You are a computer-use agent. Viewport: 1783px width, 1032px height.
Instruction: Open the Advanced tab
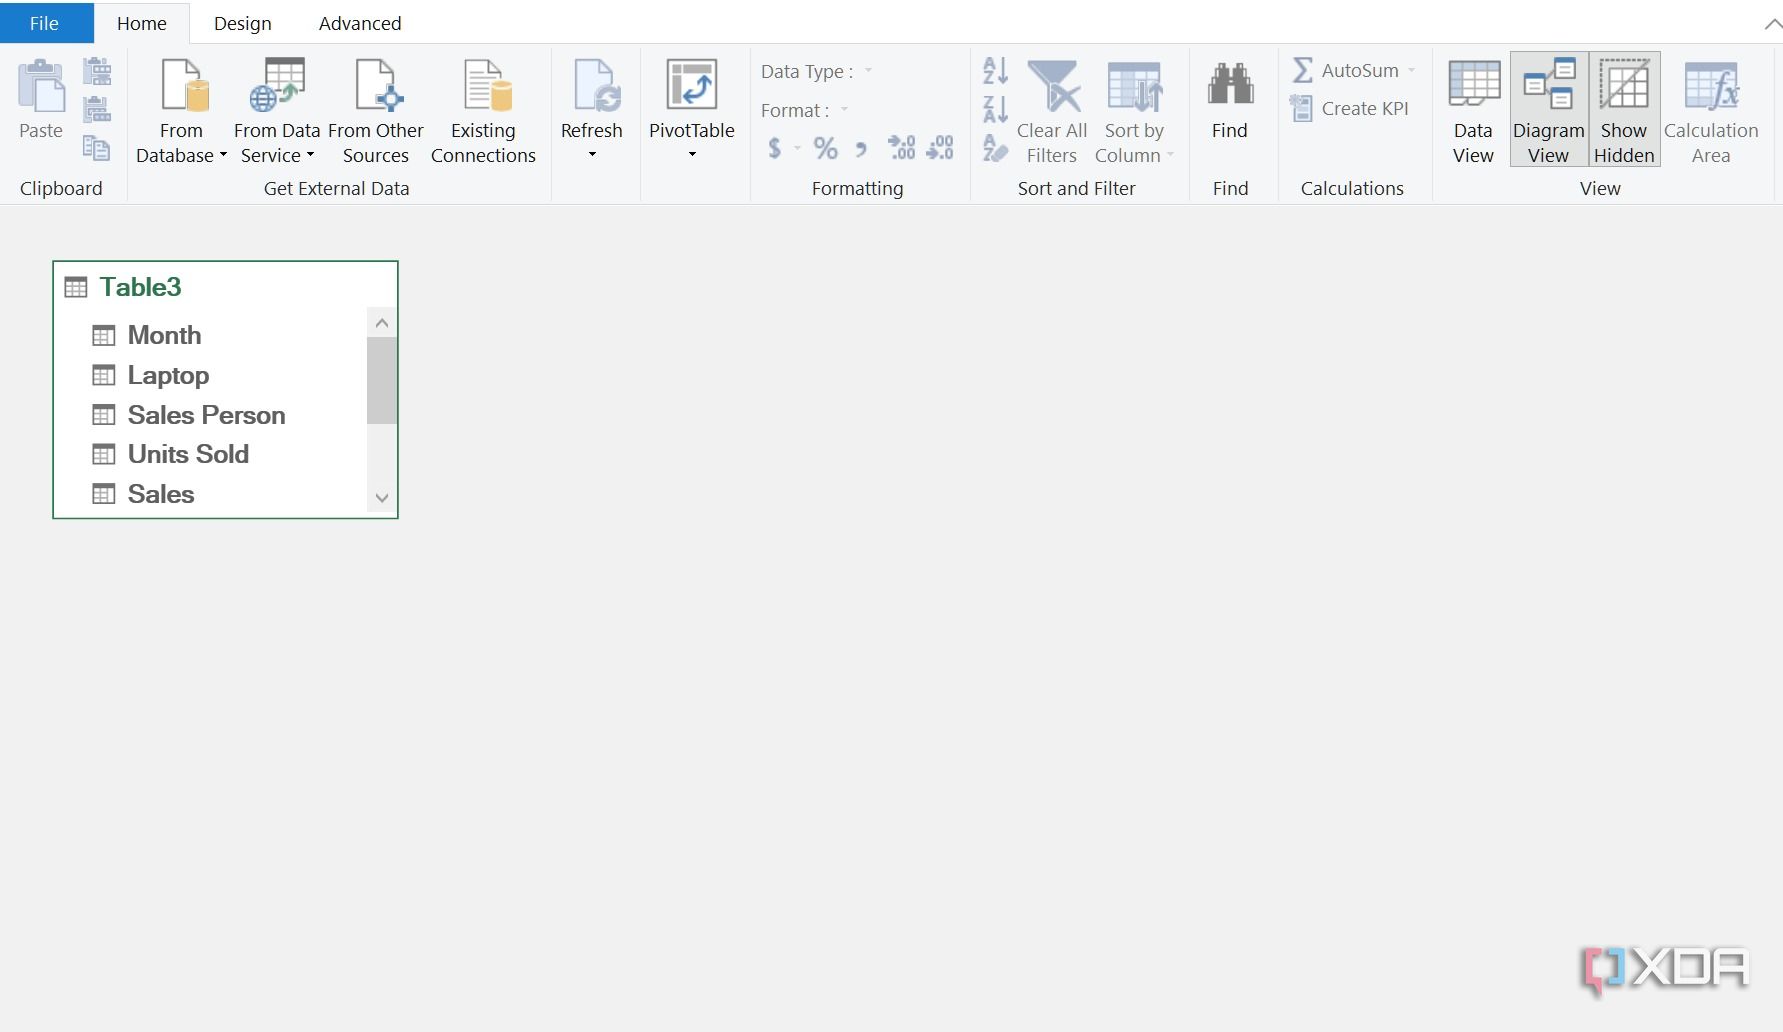pyautogui.click(x=358, y=22)
